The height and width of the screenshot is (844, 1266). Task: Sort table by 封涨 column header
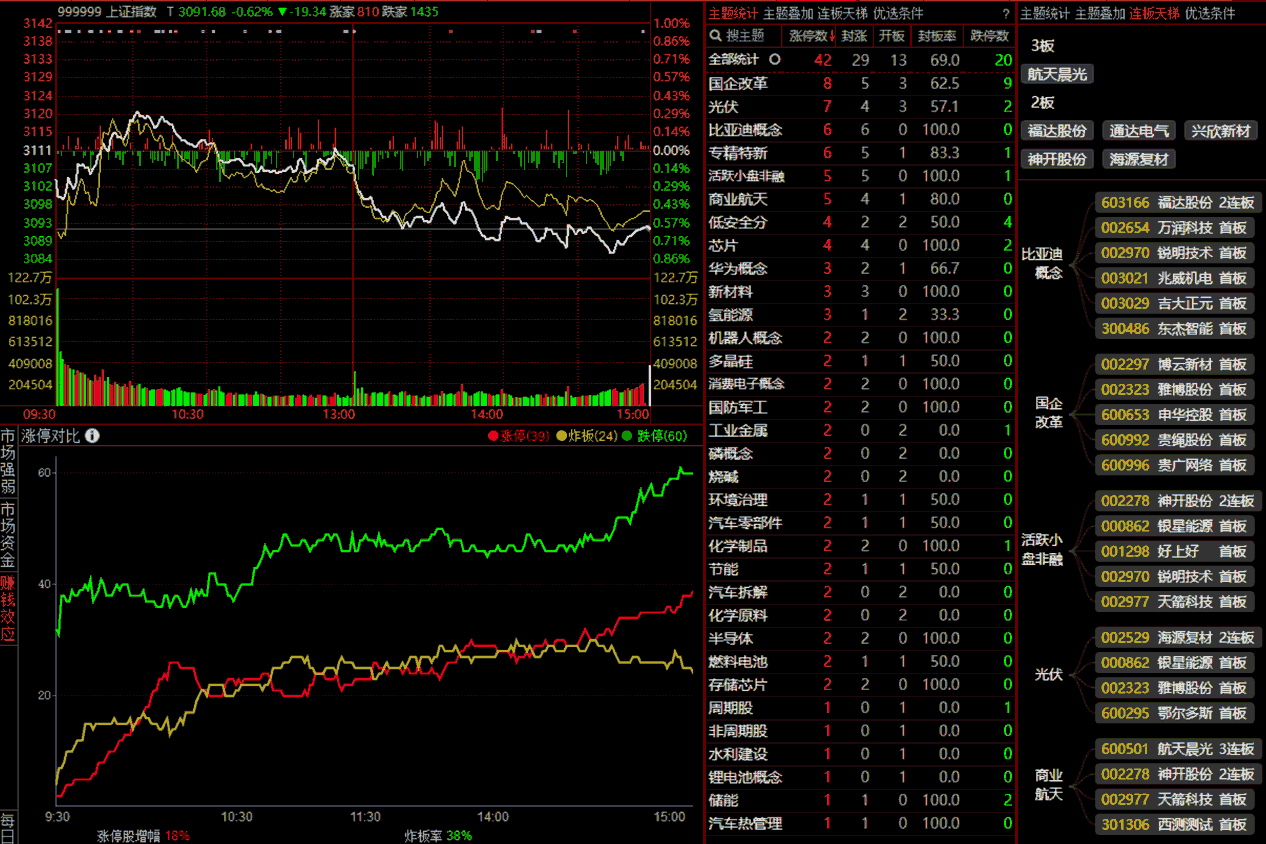point(853,36)
